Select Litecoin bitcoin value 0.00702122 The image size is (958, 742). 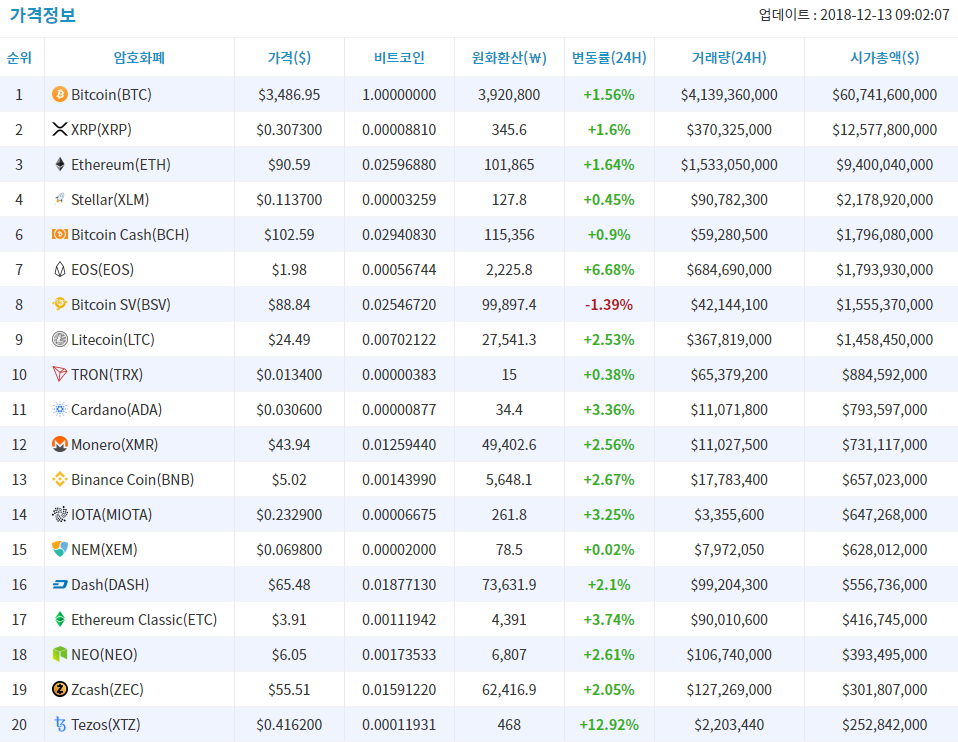click(x=399, y=339)
